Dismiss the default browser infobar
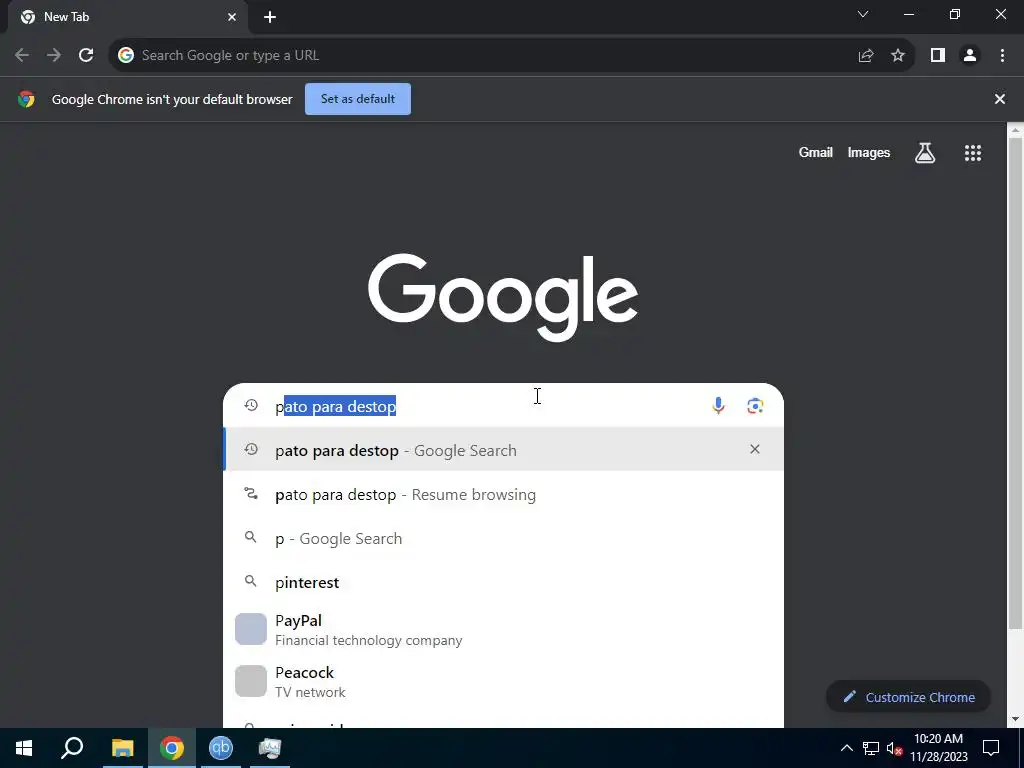This screenshot has width=1024, height=768. pyautogui.click(x=1000, y=99)
